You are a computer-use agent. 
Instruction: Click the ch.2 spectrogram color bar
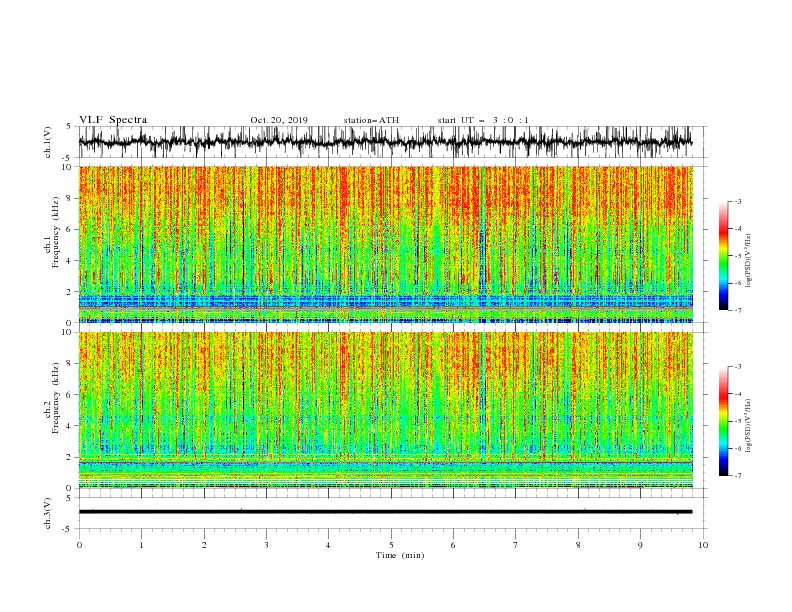pos(723,421)
